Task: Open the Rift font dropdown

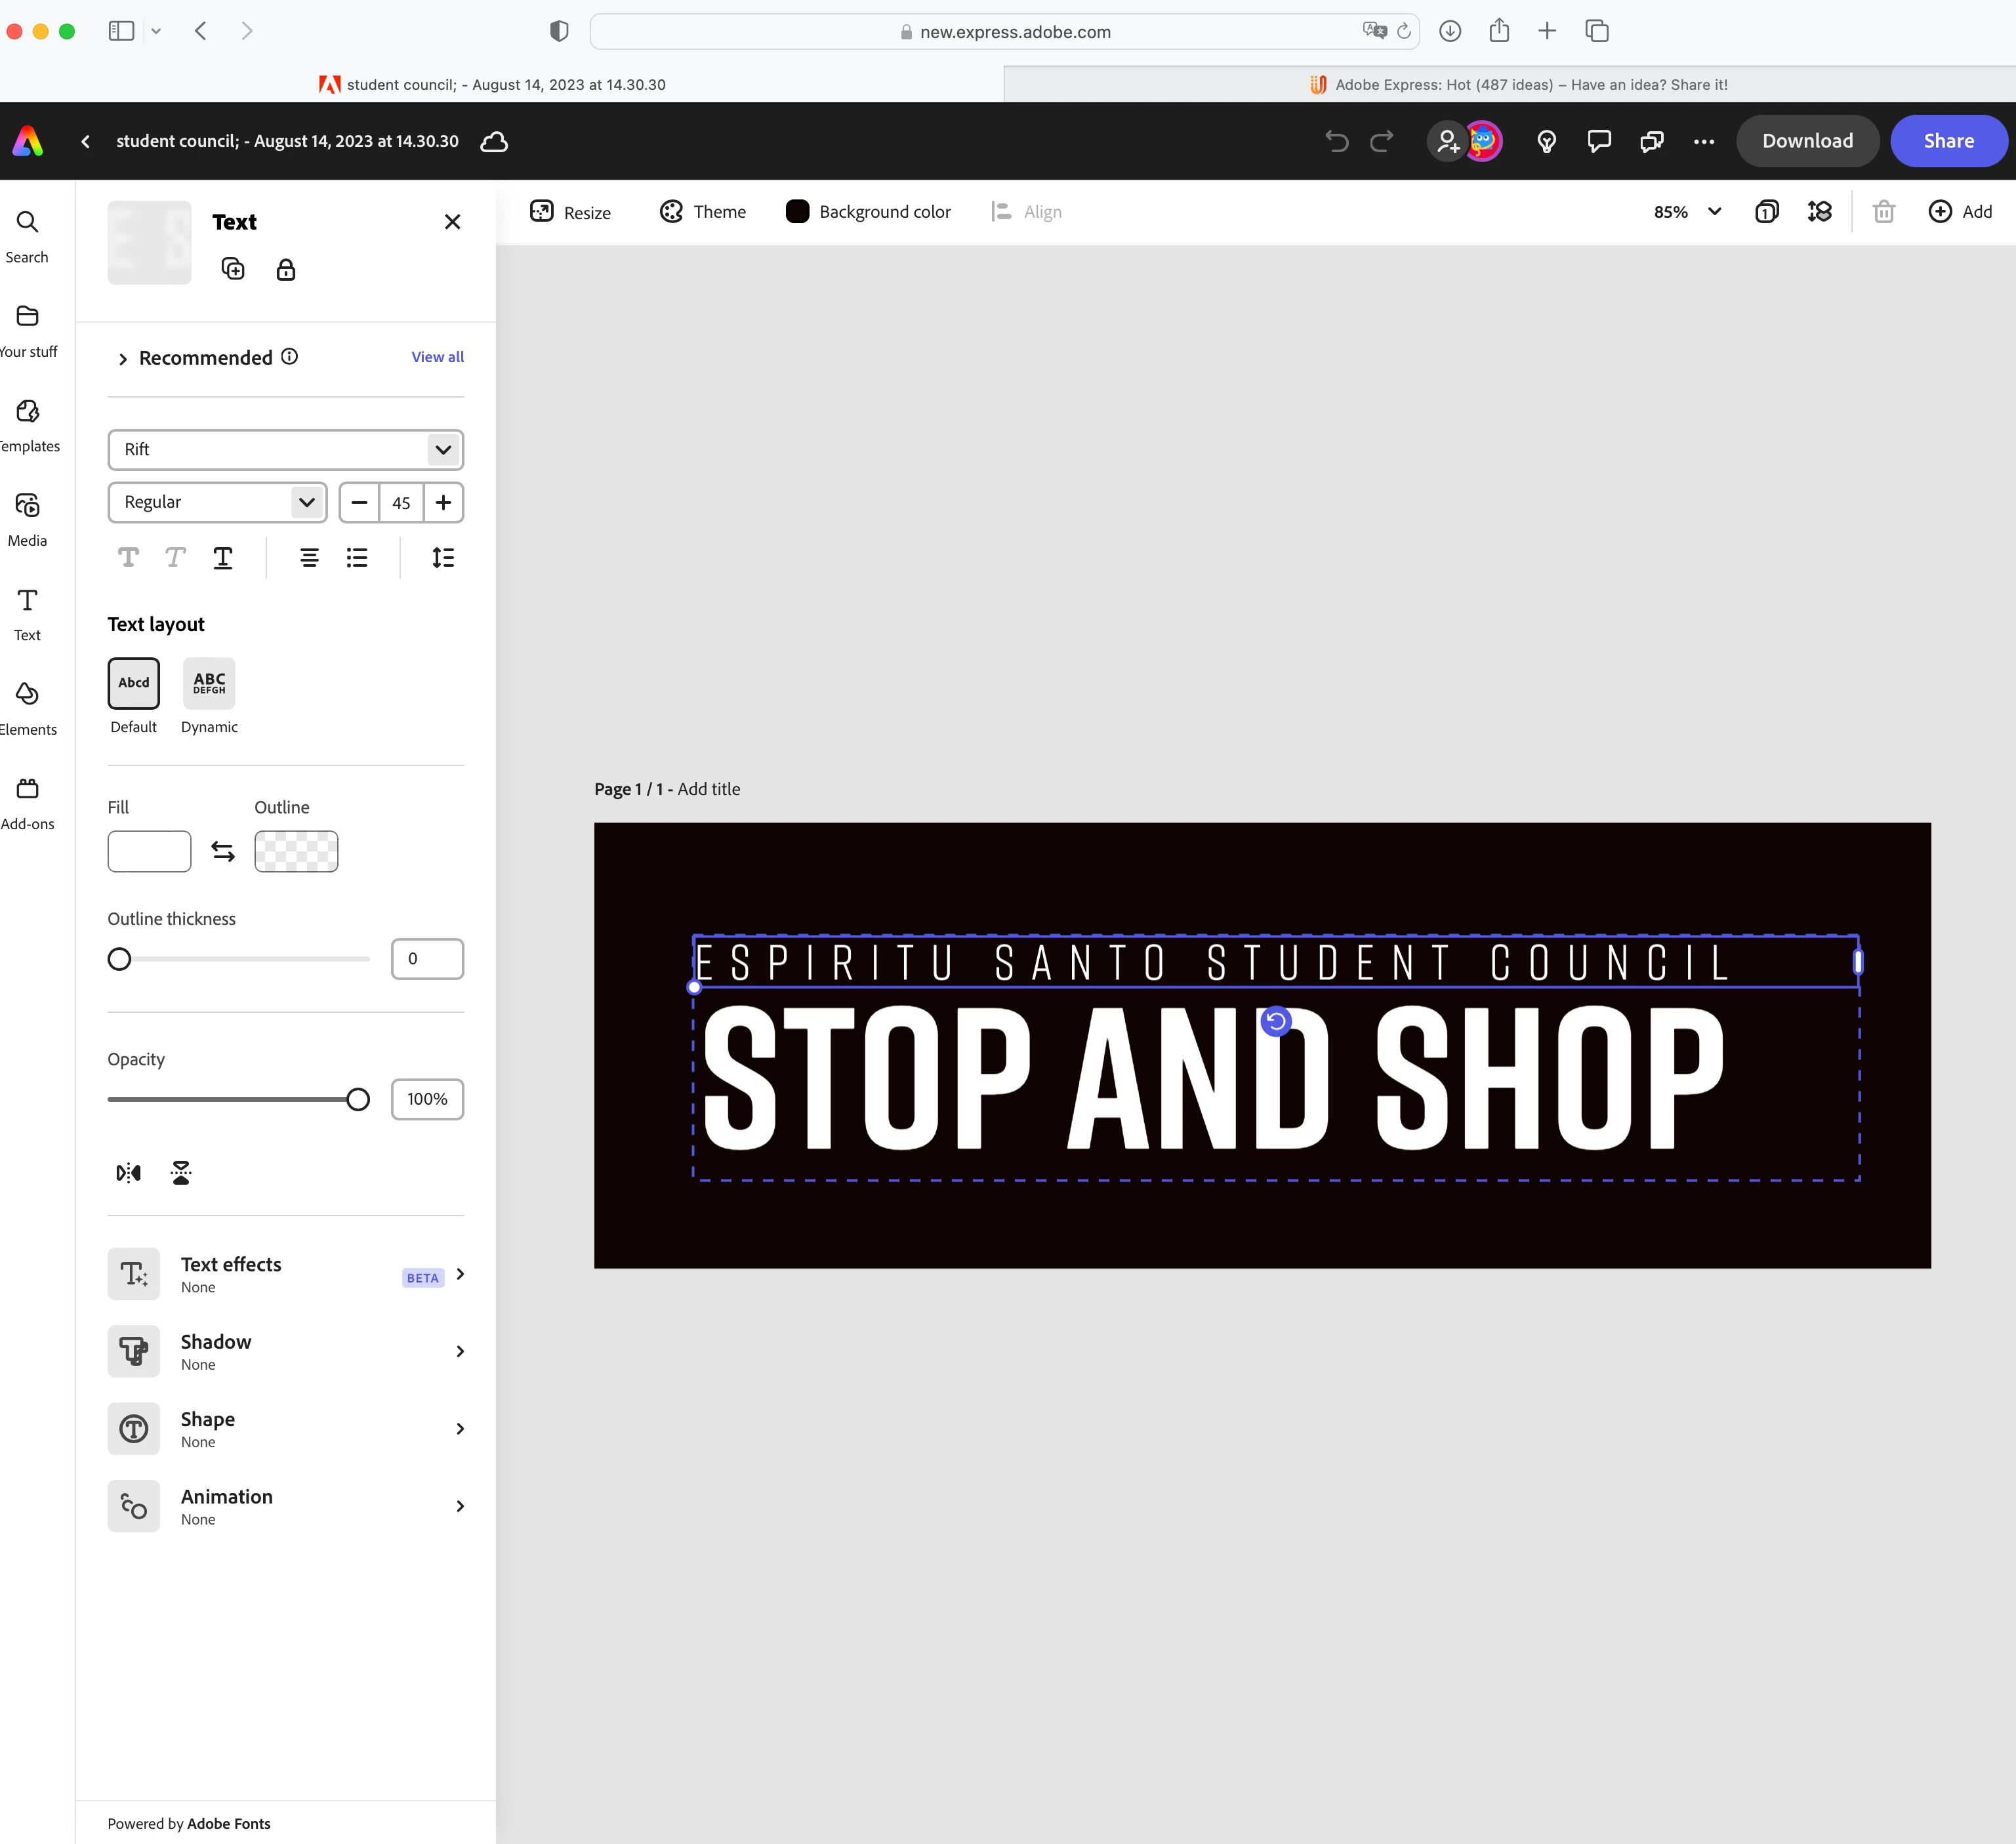Action: pos(286,450)
